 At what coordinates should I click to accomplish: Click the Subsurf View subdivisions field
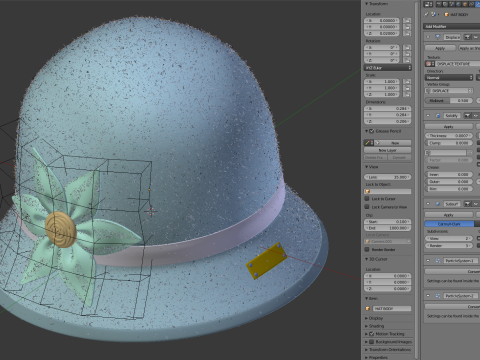pos(449,239)
